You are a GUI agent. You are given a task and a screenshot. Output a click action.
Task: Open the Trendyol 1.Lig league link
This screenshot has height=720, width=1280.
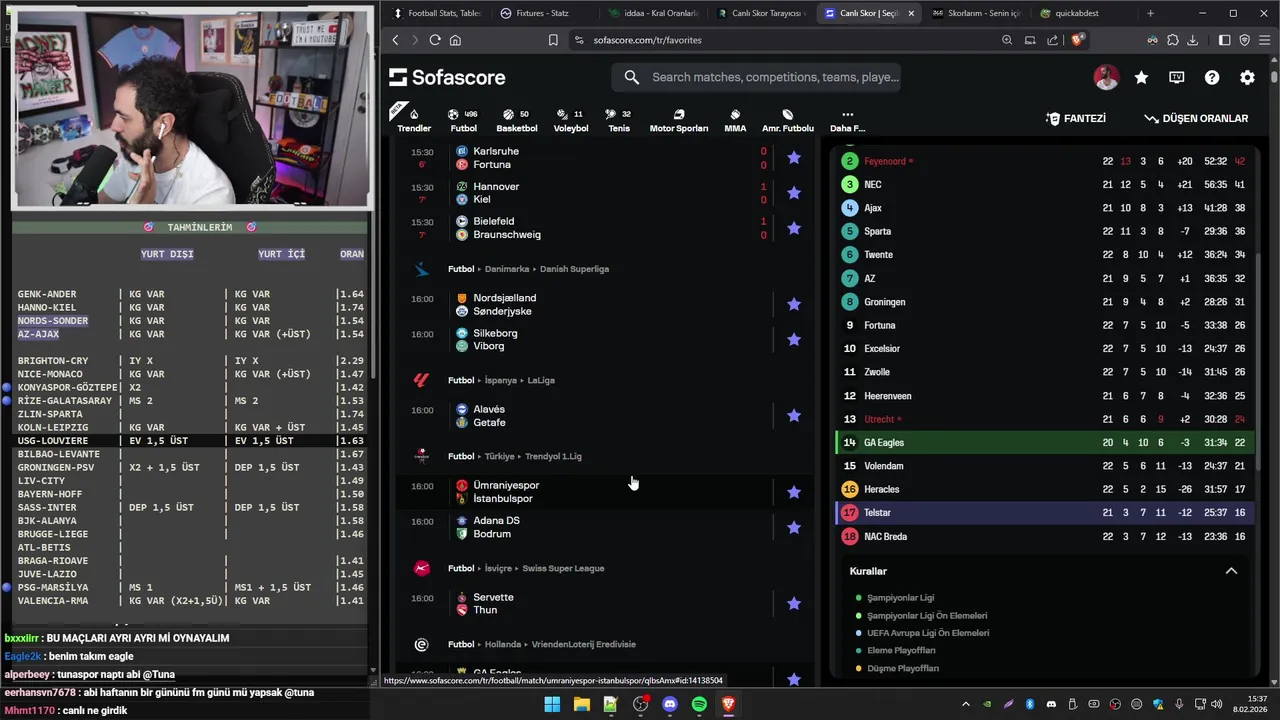553,456
